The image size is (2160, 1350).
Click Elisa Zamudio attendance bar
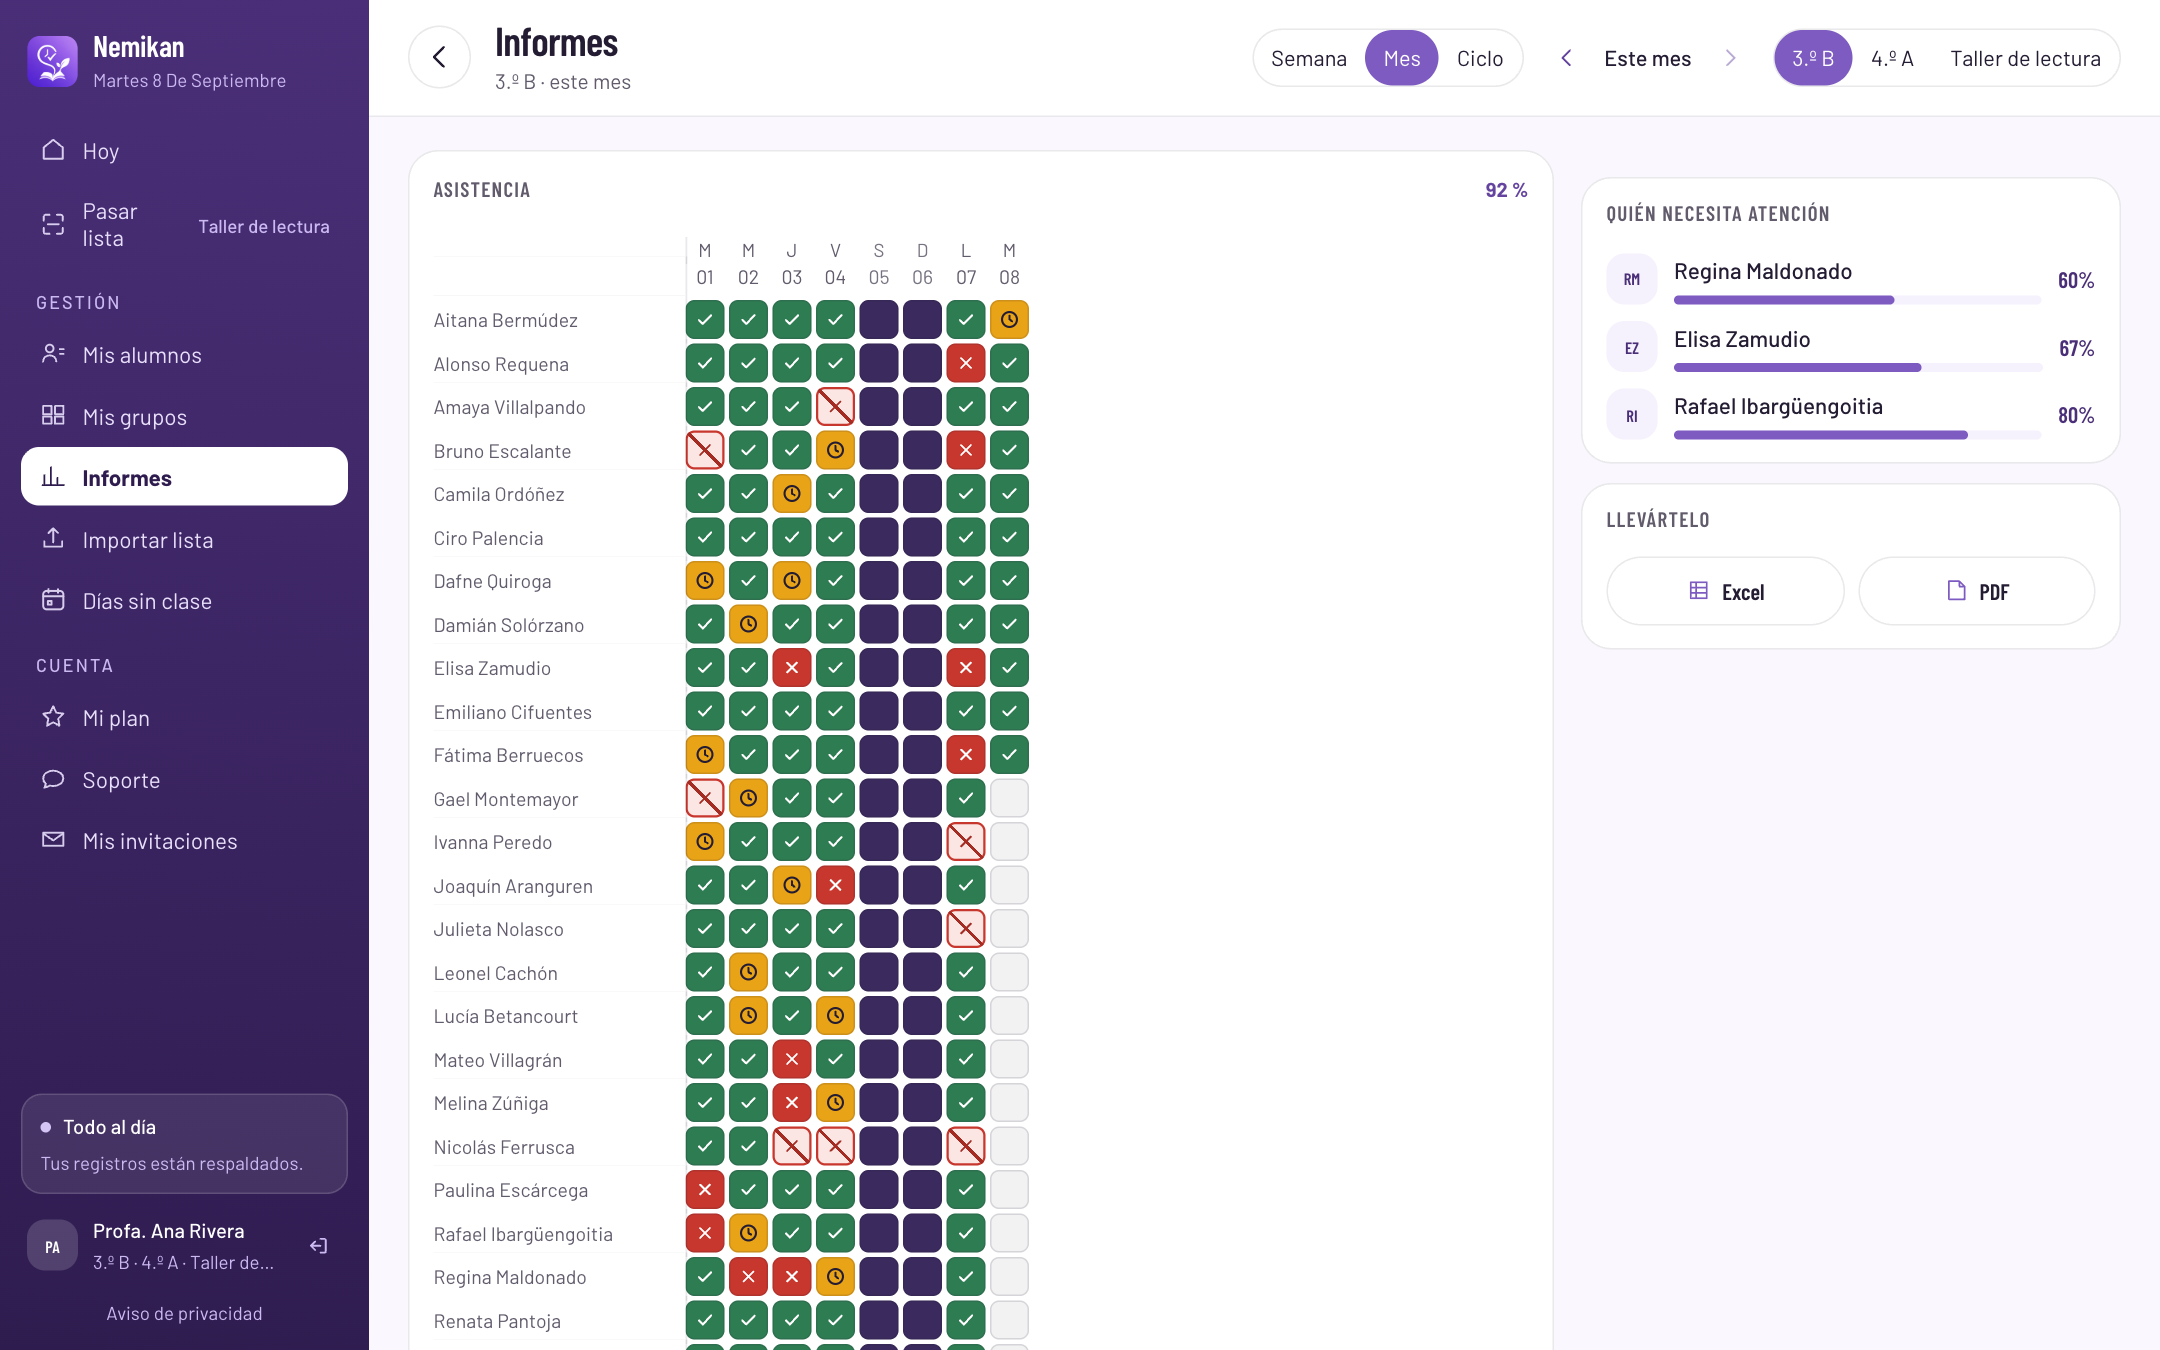tap(1857, 367)
